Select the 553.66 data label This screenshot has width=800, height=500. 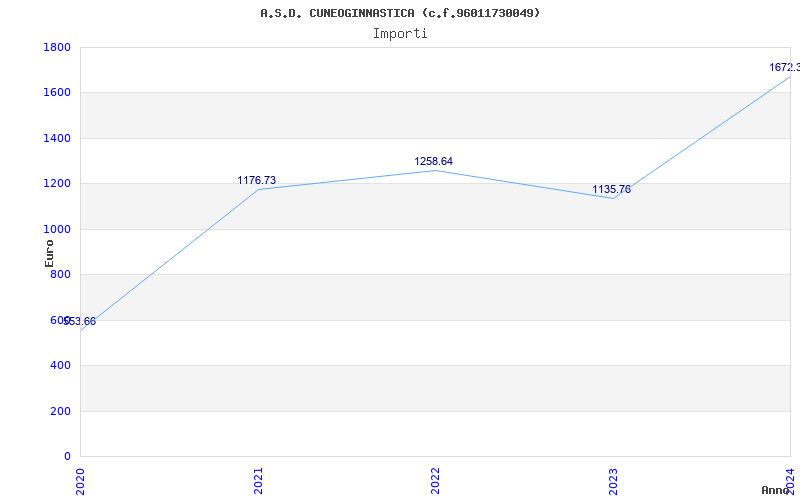point(80,321)
